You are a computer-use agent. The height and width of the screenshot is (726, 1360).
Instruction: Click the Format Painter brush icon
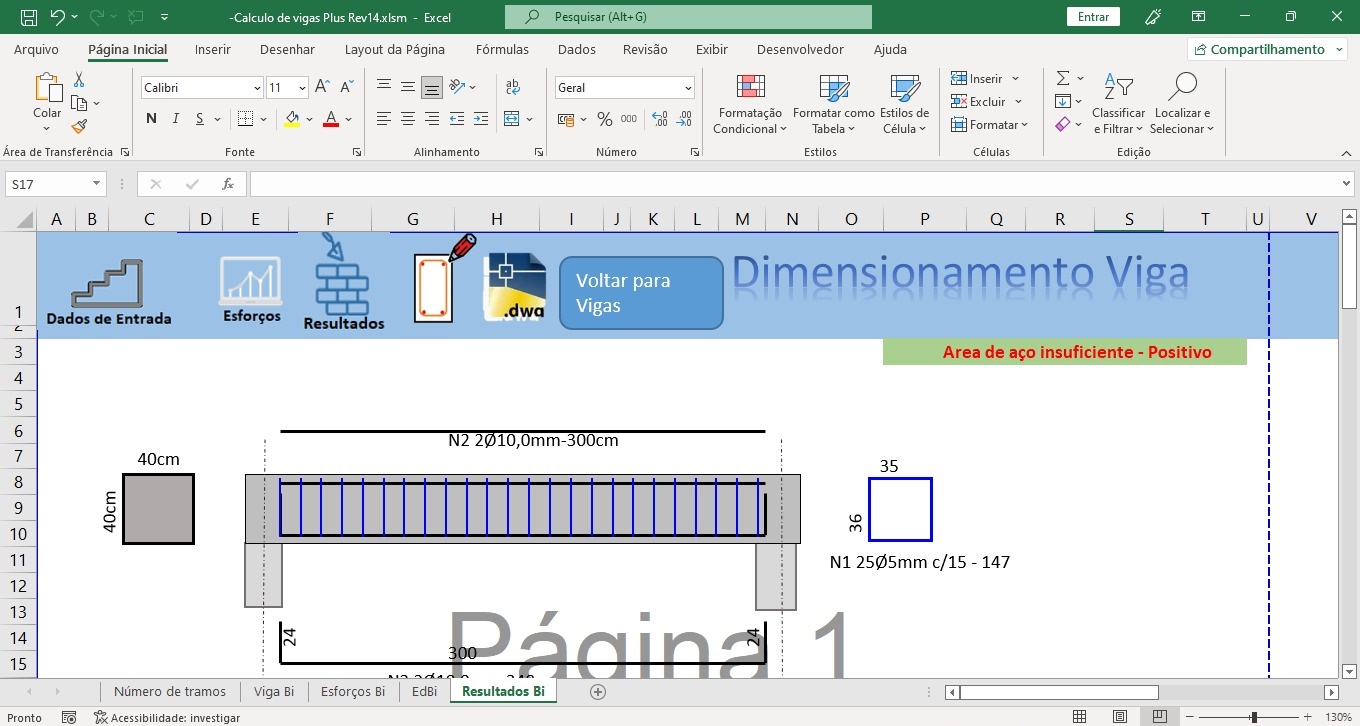79,126
